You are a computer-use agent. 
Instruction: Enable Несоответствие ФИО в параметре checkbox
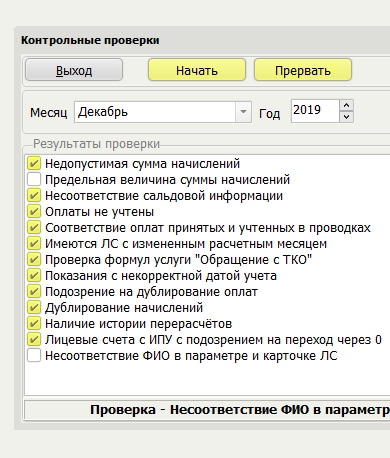34,355
